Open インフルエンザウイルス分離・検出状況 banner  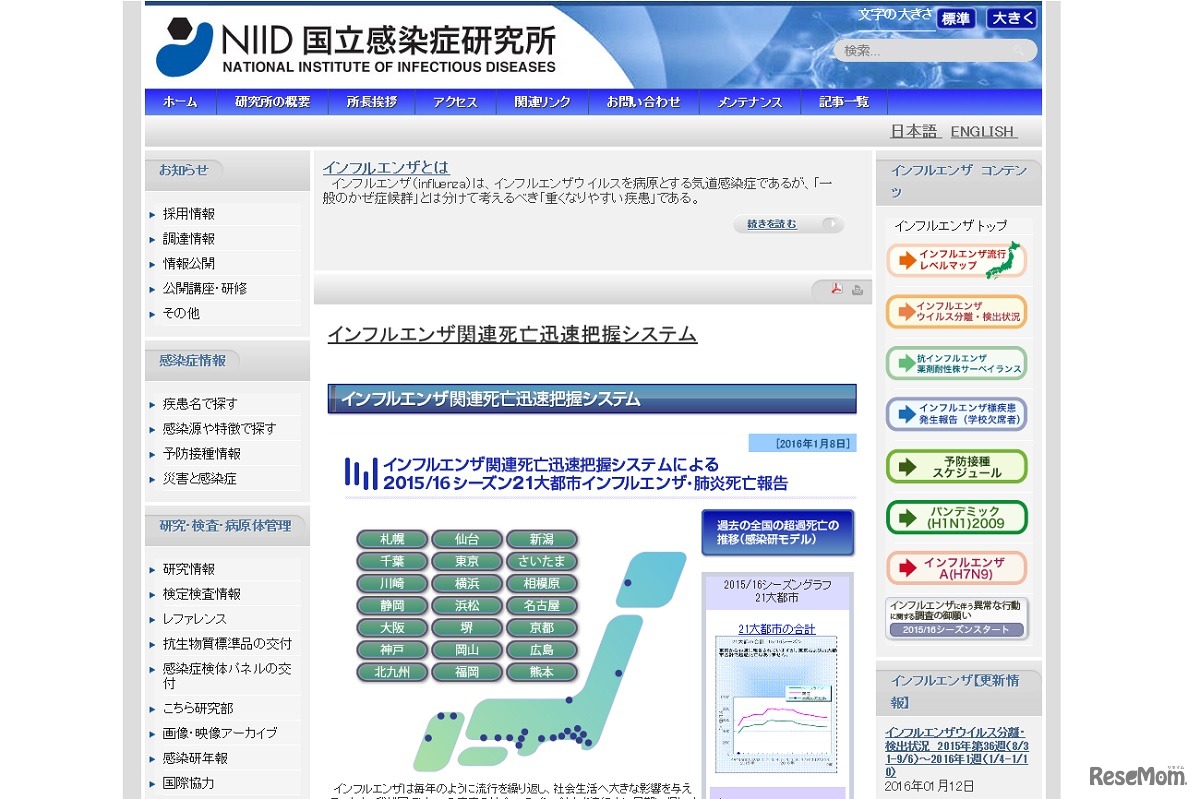pyautogui.click(x=956, y=312)
